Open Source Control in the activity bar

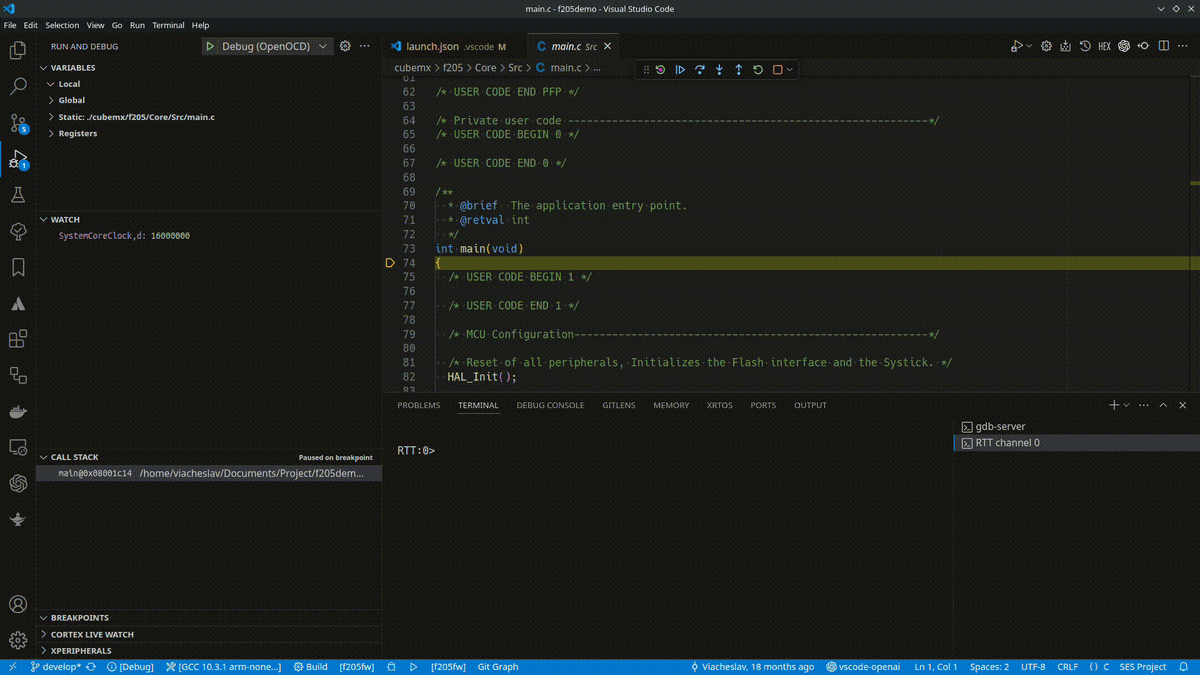pos(17,122)
